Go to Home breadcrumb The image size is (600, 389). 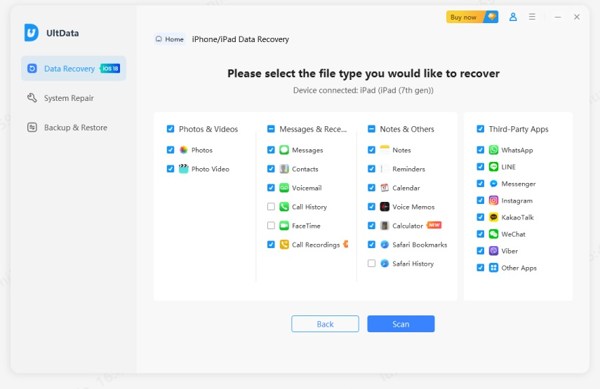(169, 39)
